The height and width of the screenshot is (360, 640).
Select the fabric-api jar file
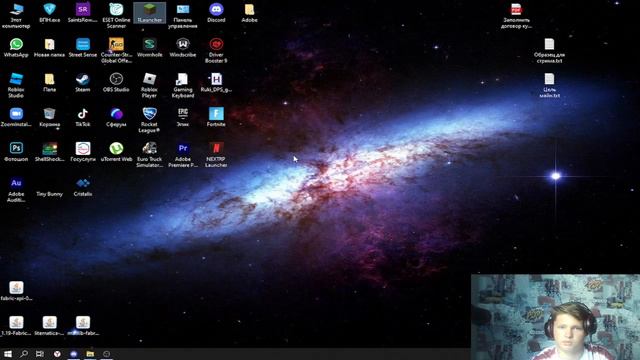pos(16,291)
